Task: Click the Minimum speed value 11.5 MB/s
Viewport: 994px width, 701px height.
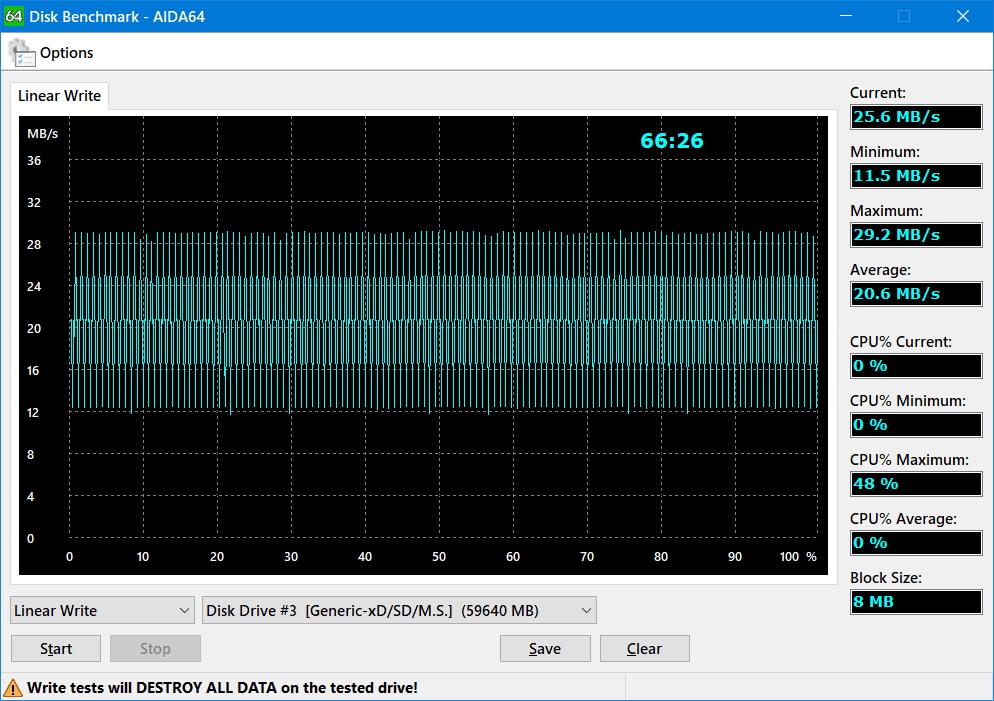Action: pos(916,176)
